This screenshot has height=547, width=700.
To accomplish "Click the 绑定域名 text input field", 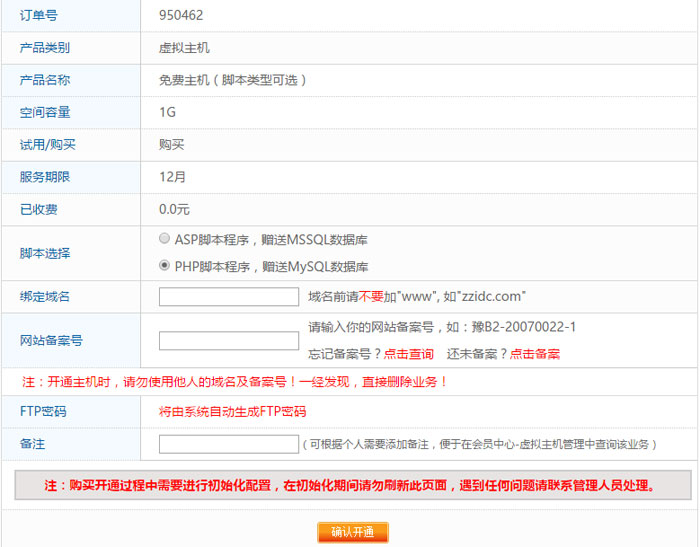I will pos(228,297).
